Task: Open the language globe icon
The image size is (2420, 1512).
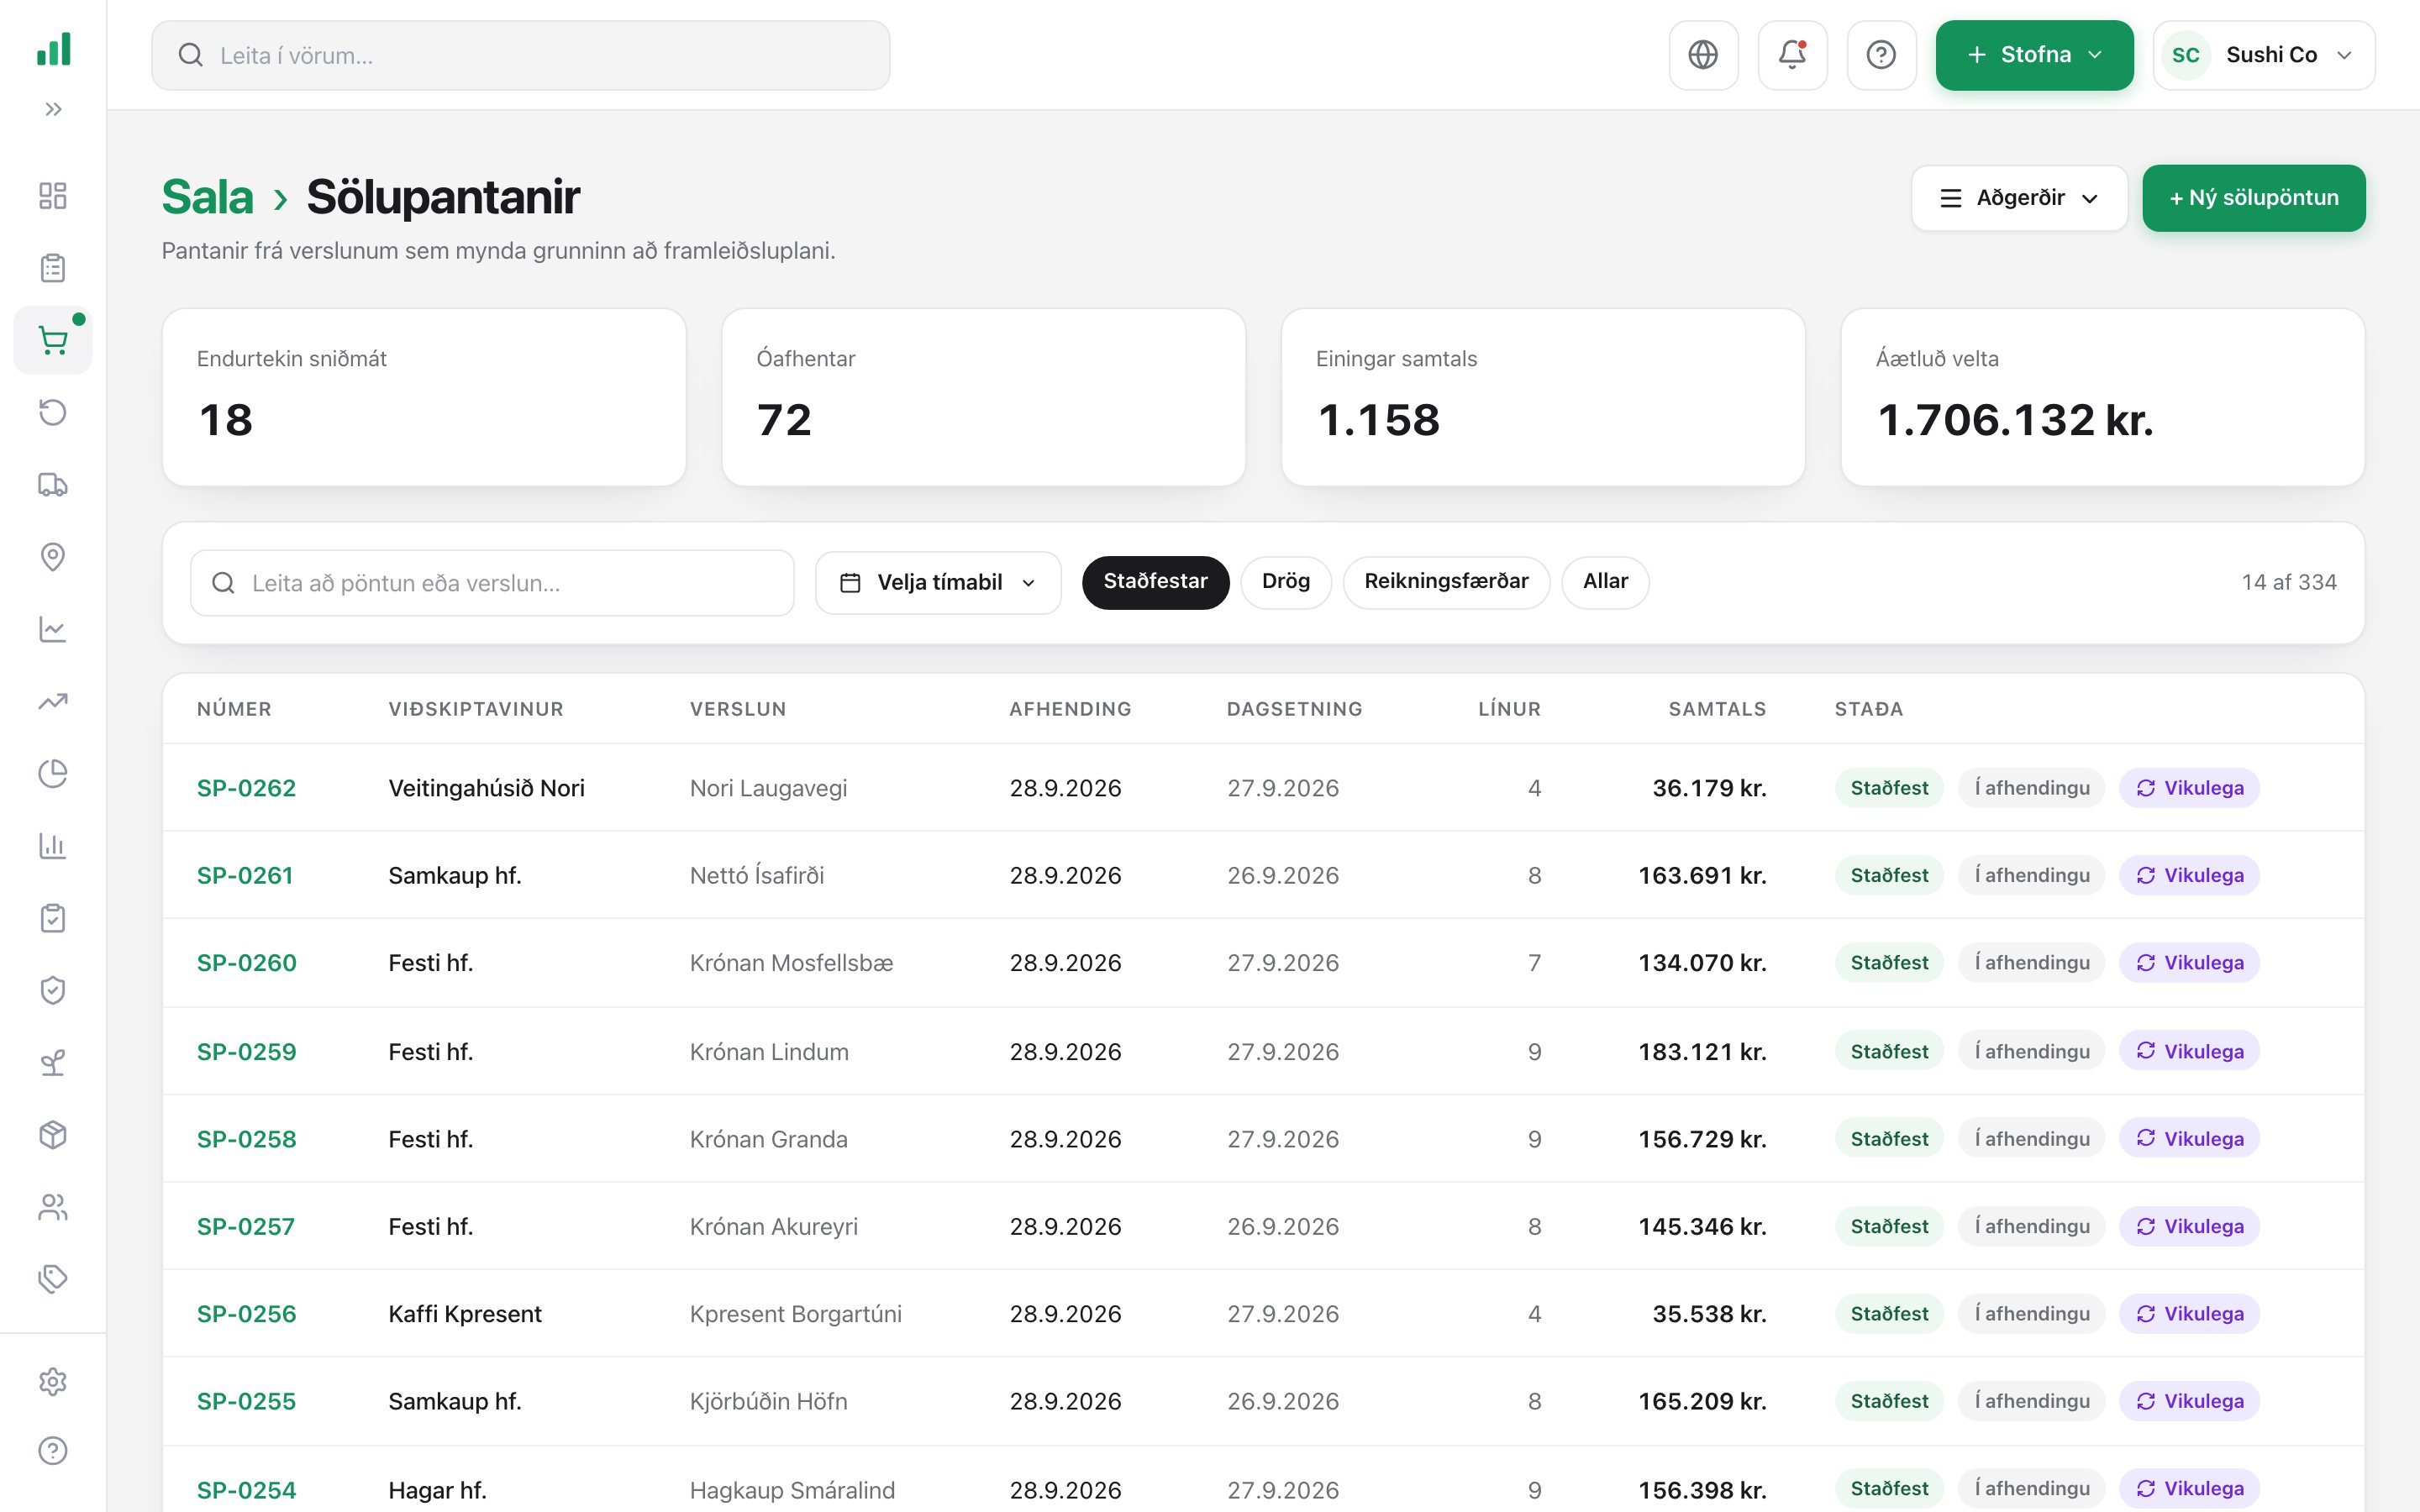Action: [1703, 55]
